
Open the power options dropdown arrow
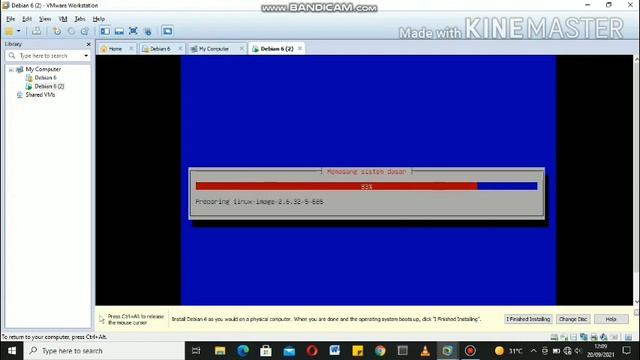click(x=18, y=31)
